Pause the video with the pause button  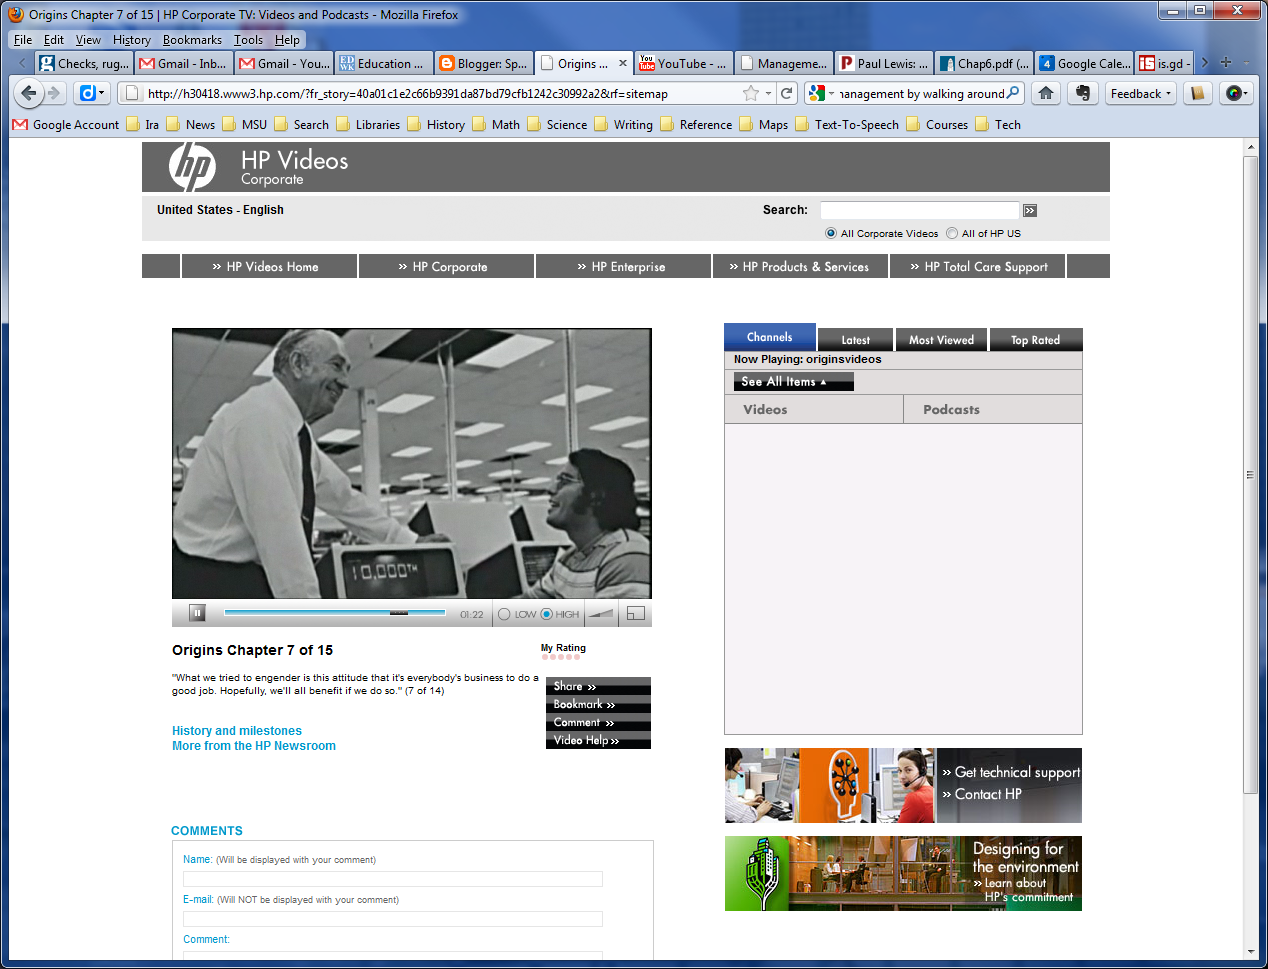[197, 613]
